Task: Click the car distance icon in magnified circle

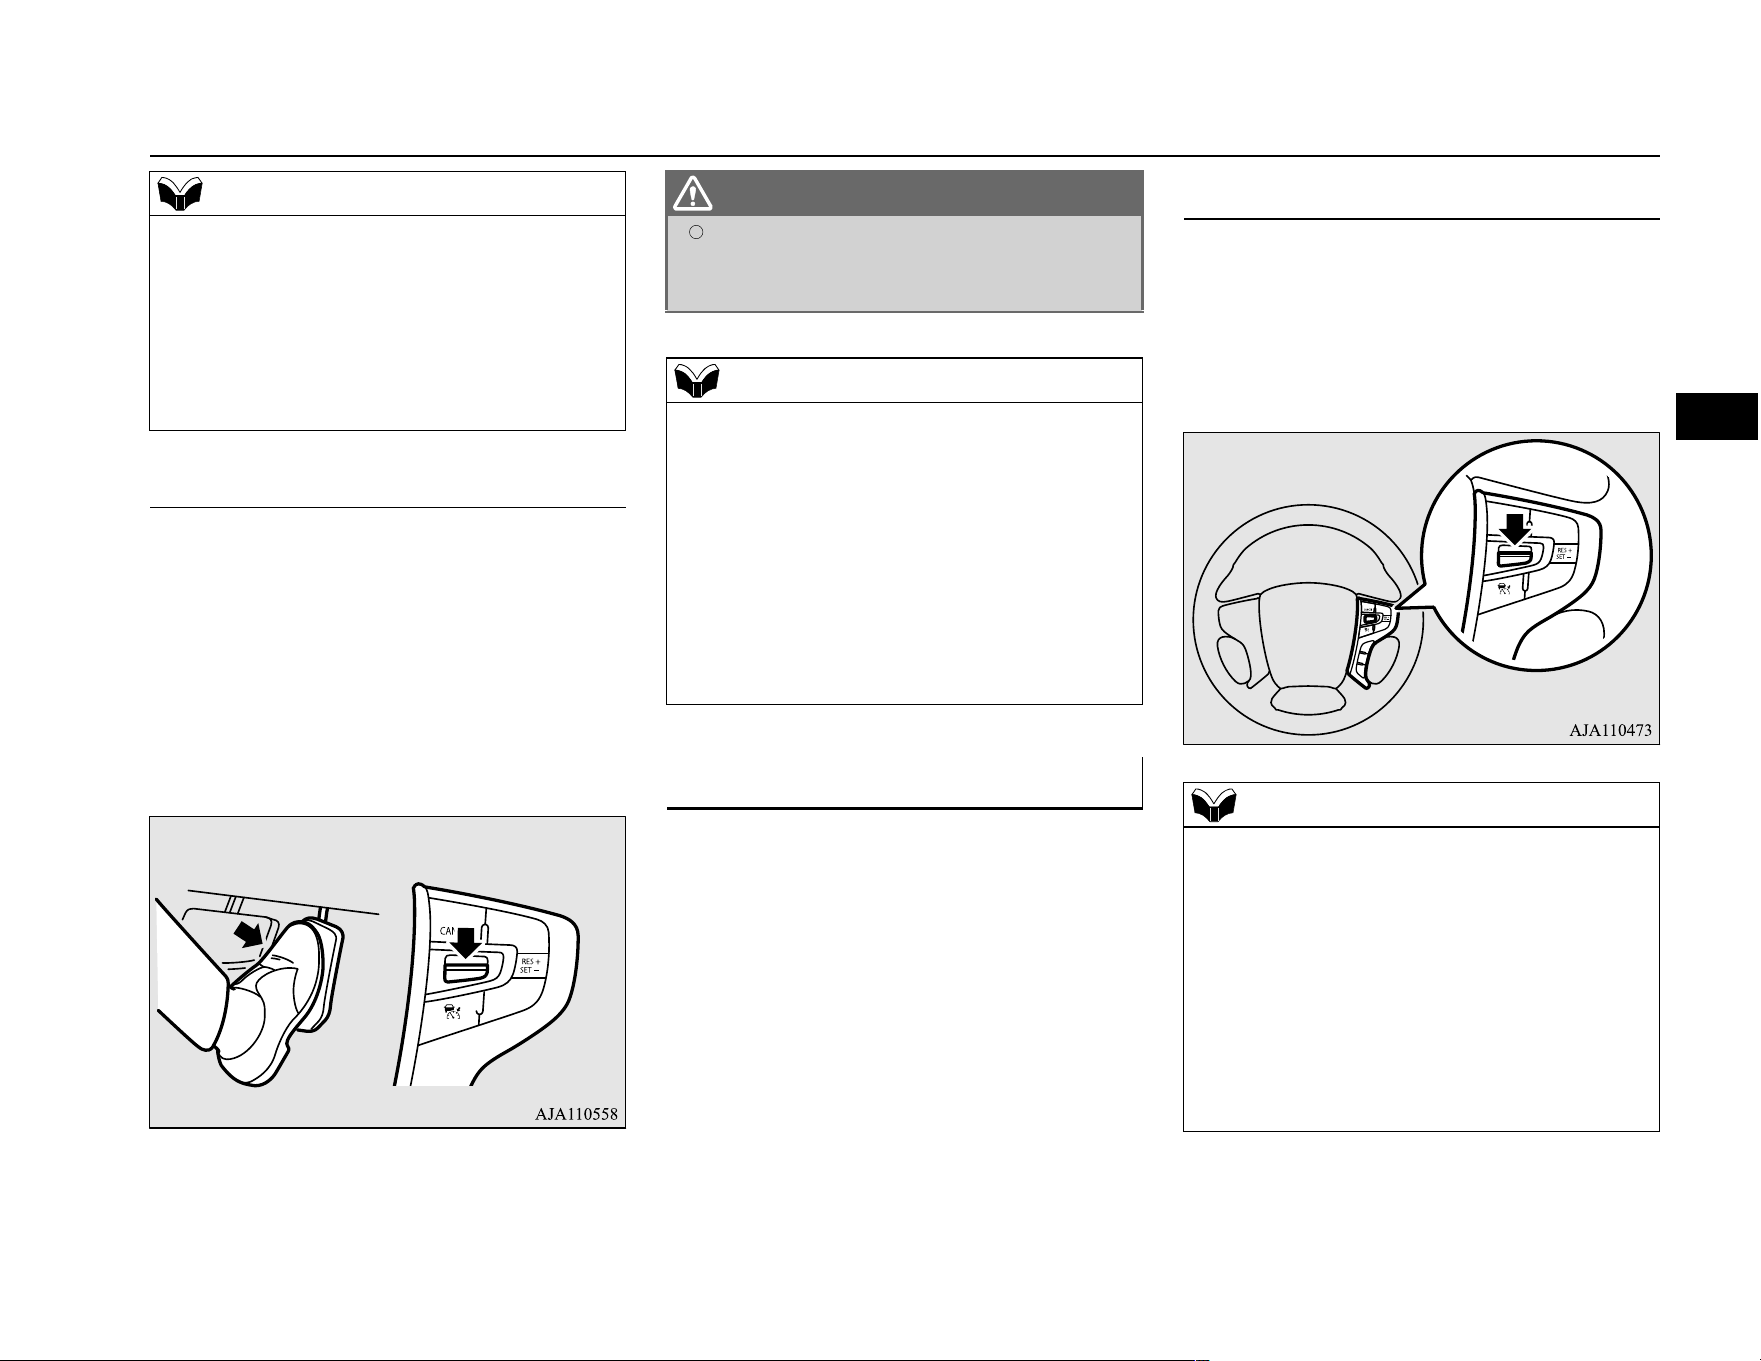Action: pos(1509,590)
